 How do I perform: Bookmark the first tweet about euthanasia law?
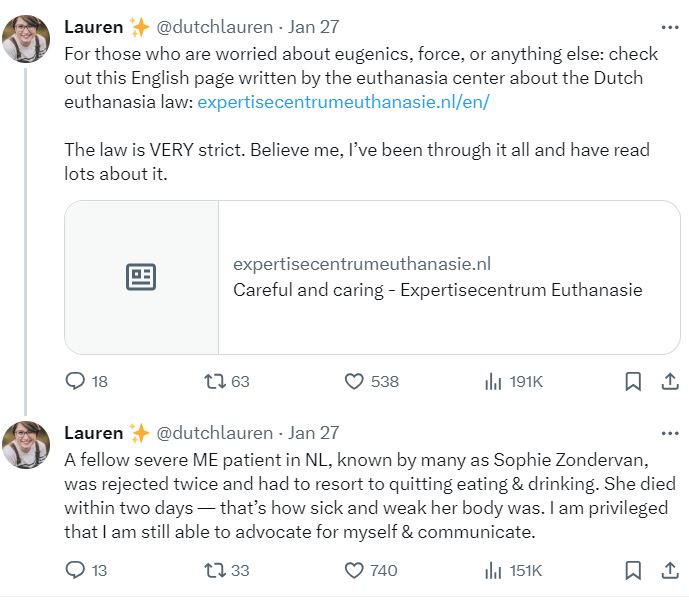coord(633,381)
